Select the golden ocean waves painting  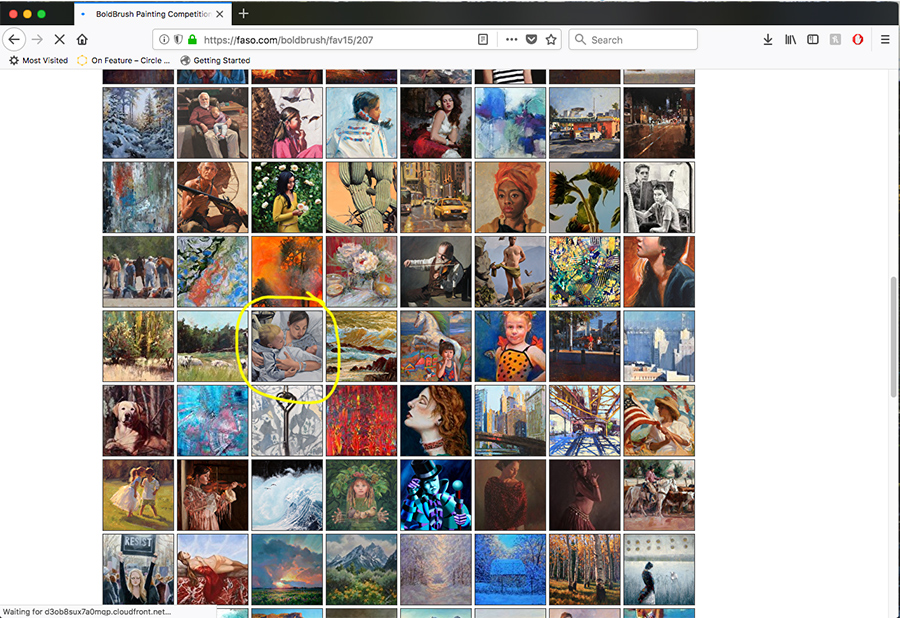tap(362, 346)
